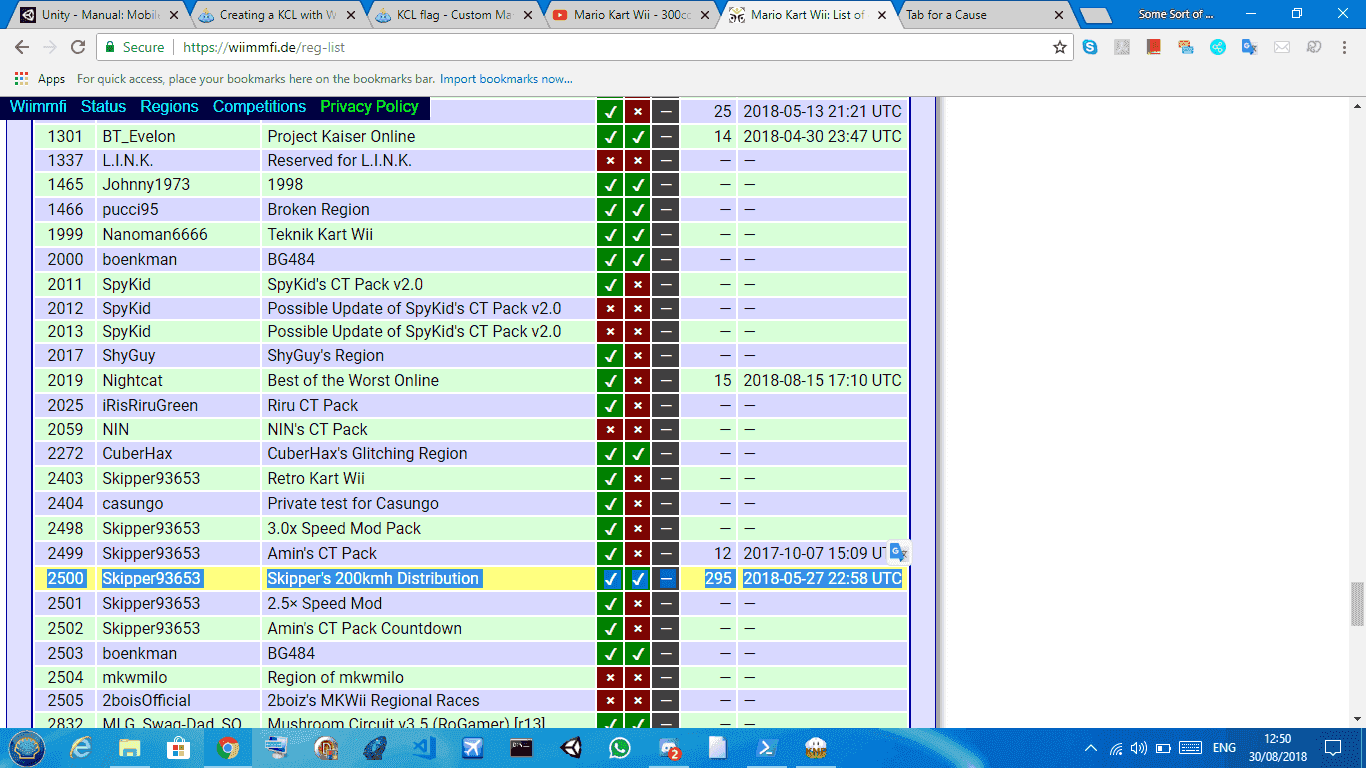Open File Explorer from taskbar

130,748
